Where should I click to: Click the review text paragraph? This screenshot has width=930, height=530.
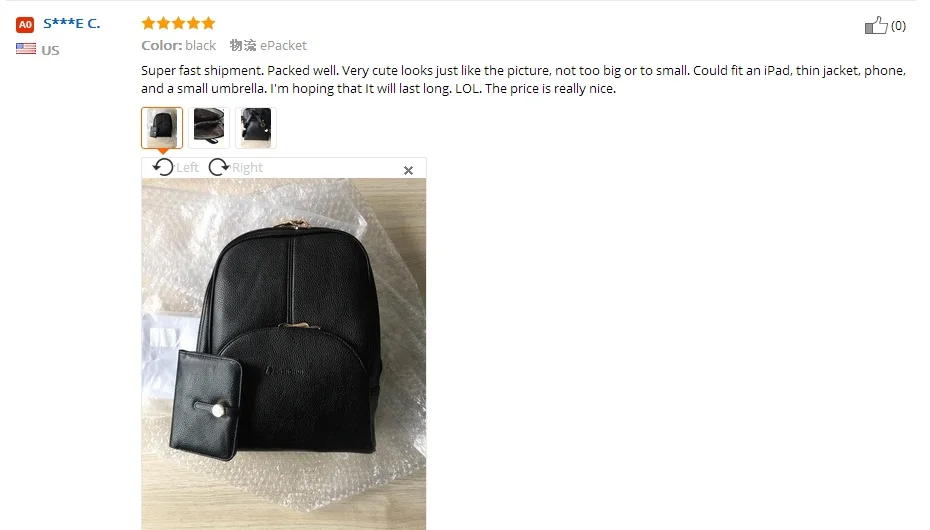[524, 79]
